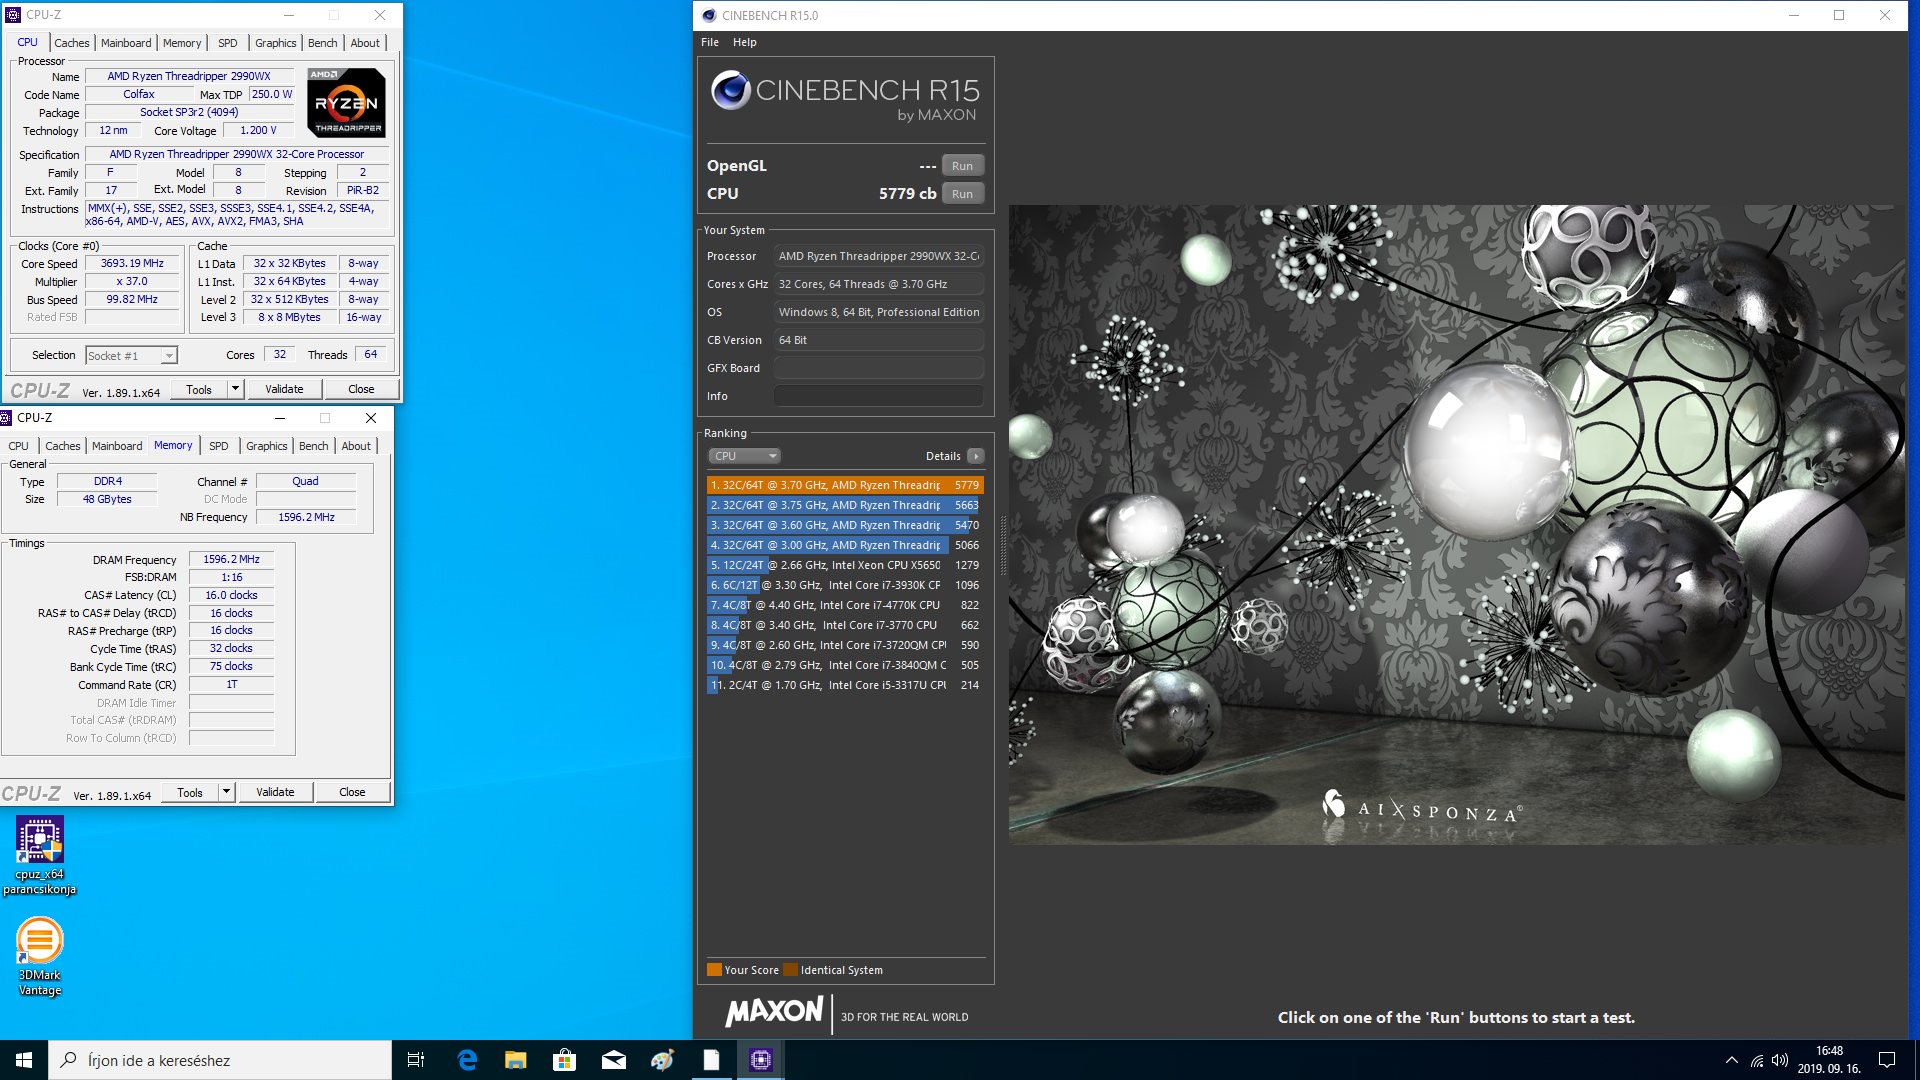Open Mail app from taskbar
Screen dimensions: 1920x1080
pos(614,1060)
